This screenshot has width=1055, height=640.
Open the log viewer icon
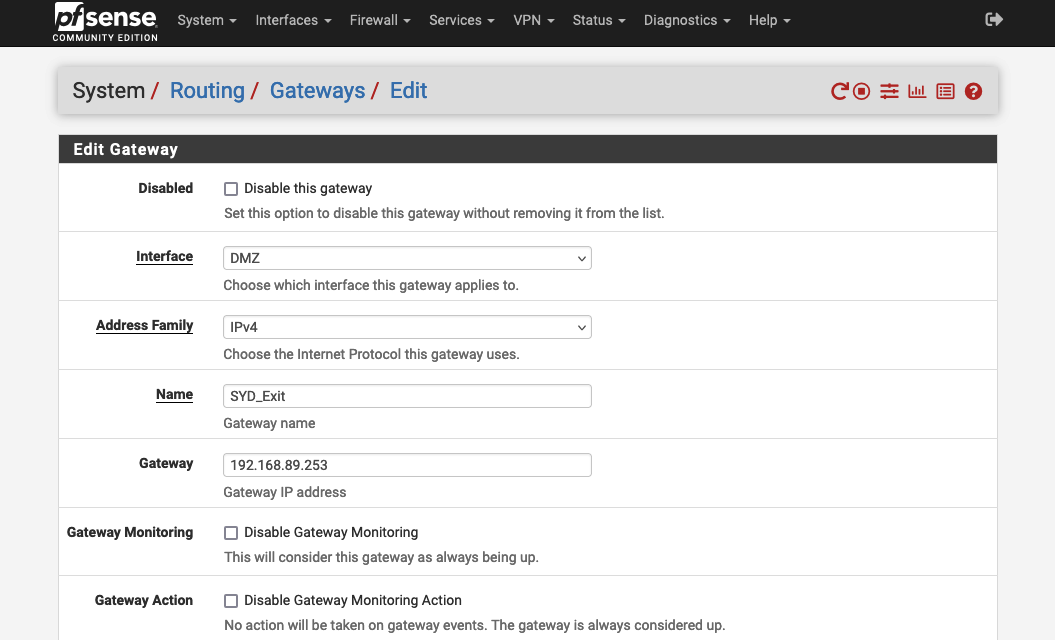point(945,91)
